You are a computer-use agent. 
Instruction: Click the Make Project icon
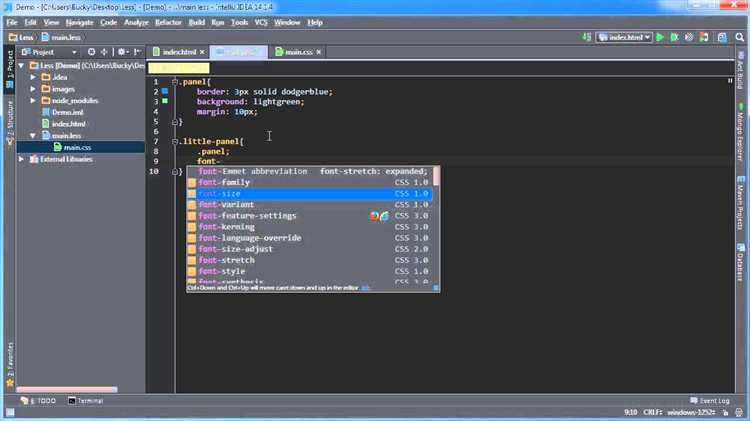click(584, 37)
